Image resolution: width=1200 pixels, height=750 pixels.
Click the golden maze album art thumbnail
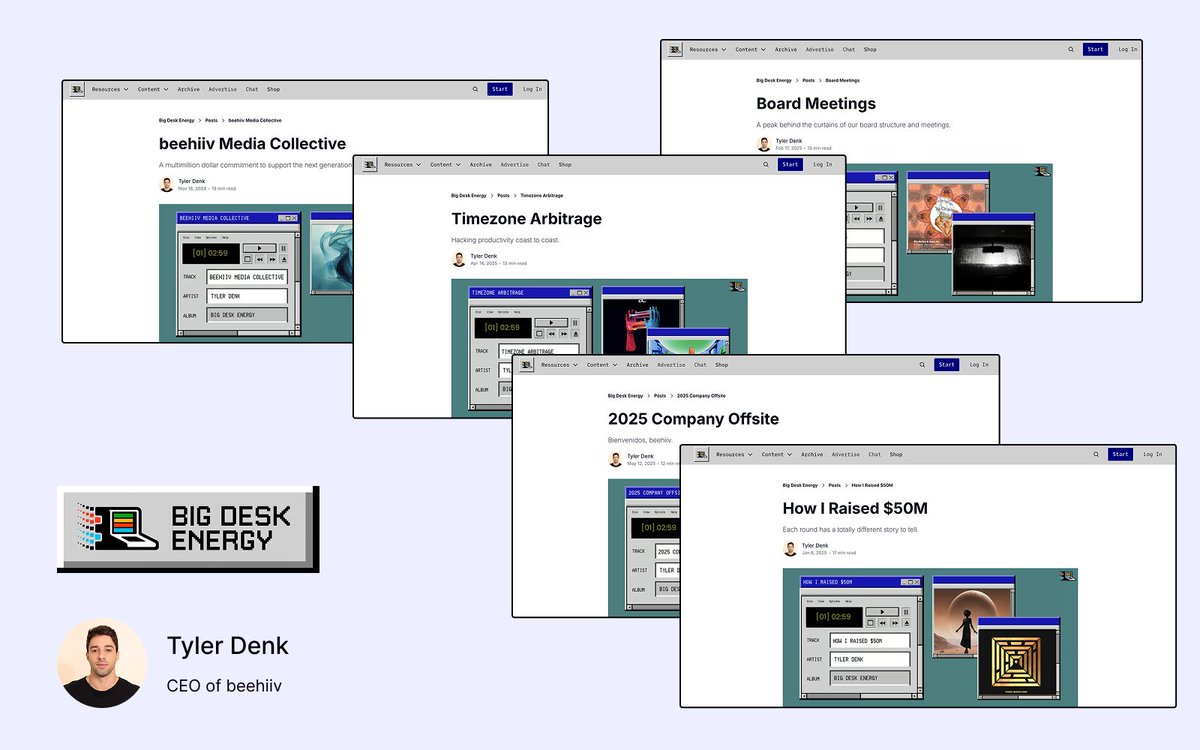tap(1017, 661)
